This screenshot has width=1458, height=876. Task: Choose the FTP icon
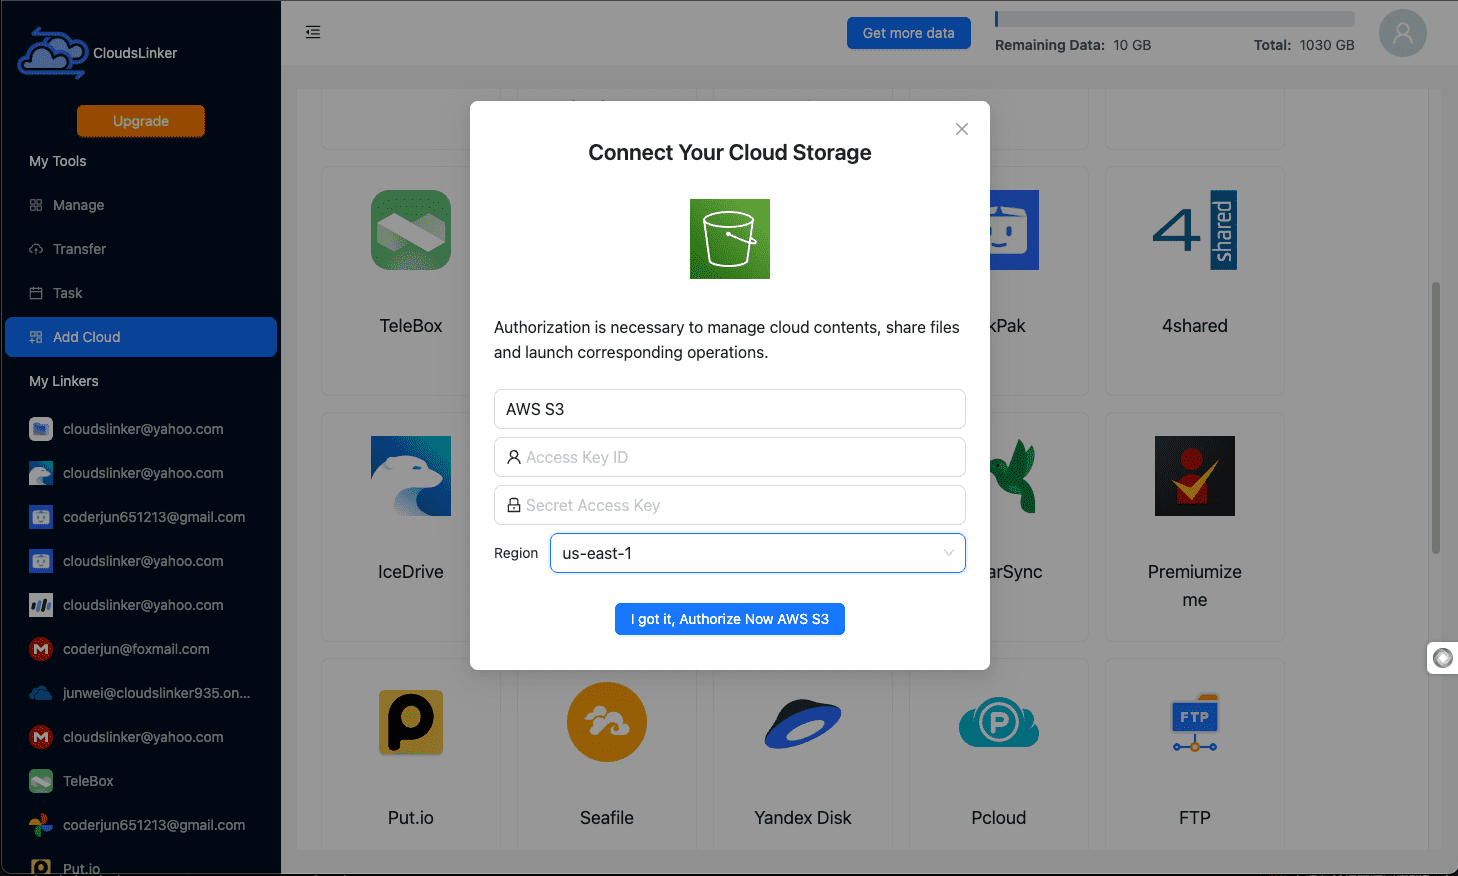click(x=1195, y=722)
